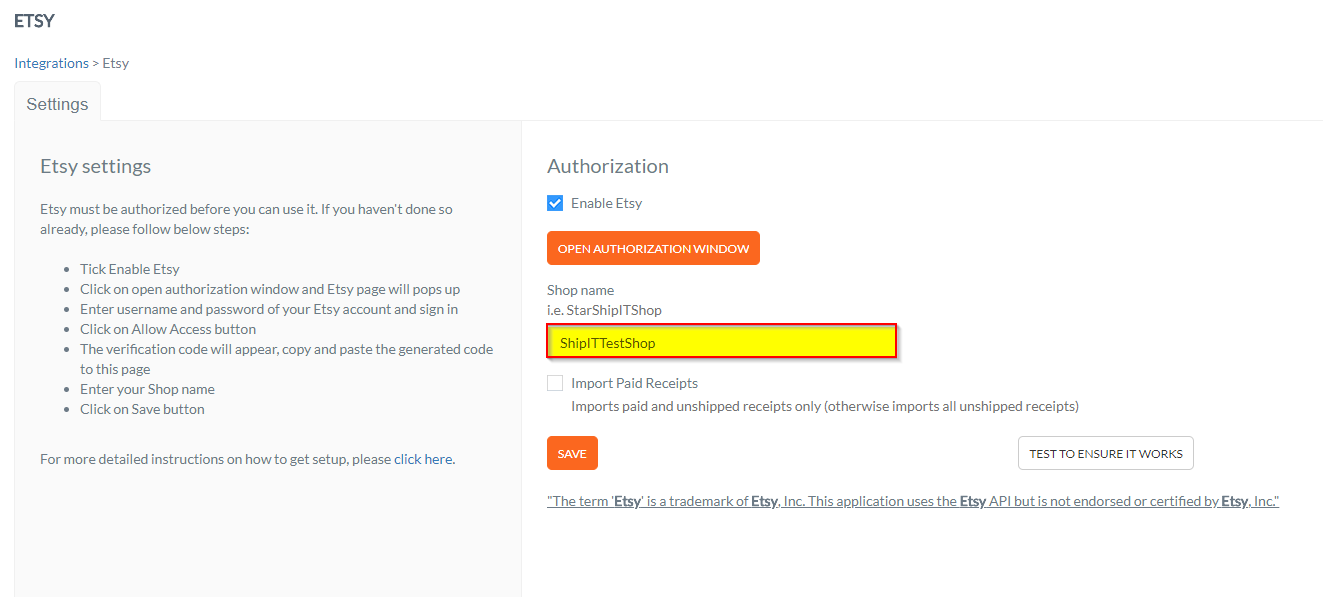
Task: Click the Shop name input field
Action: click(x=721, y=342)
